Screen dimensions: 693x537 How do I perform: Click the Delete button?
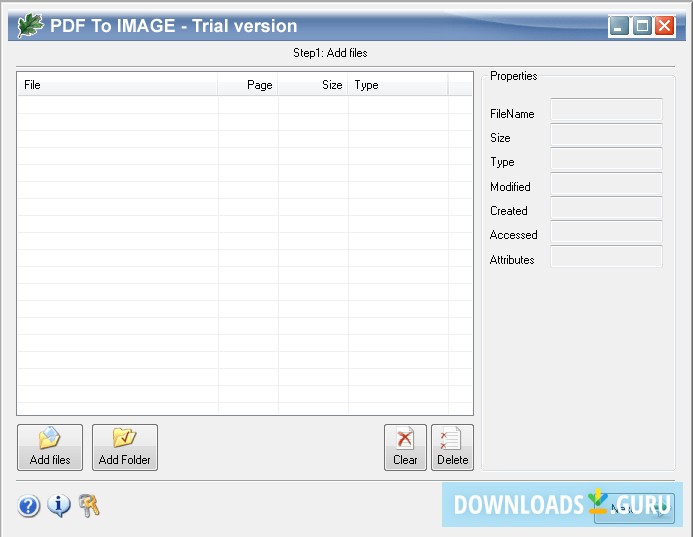(x=452, y=447)
